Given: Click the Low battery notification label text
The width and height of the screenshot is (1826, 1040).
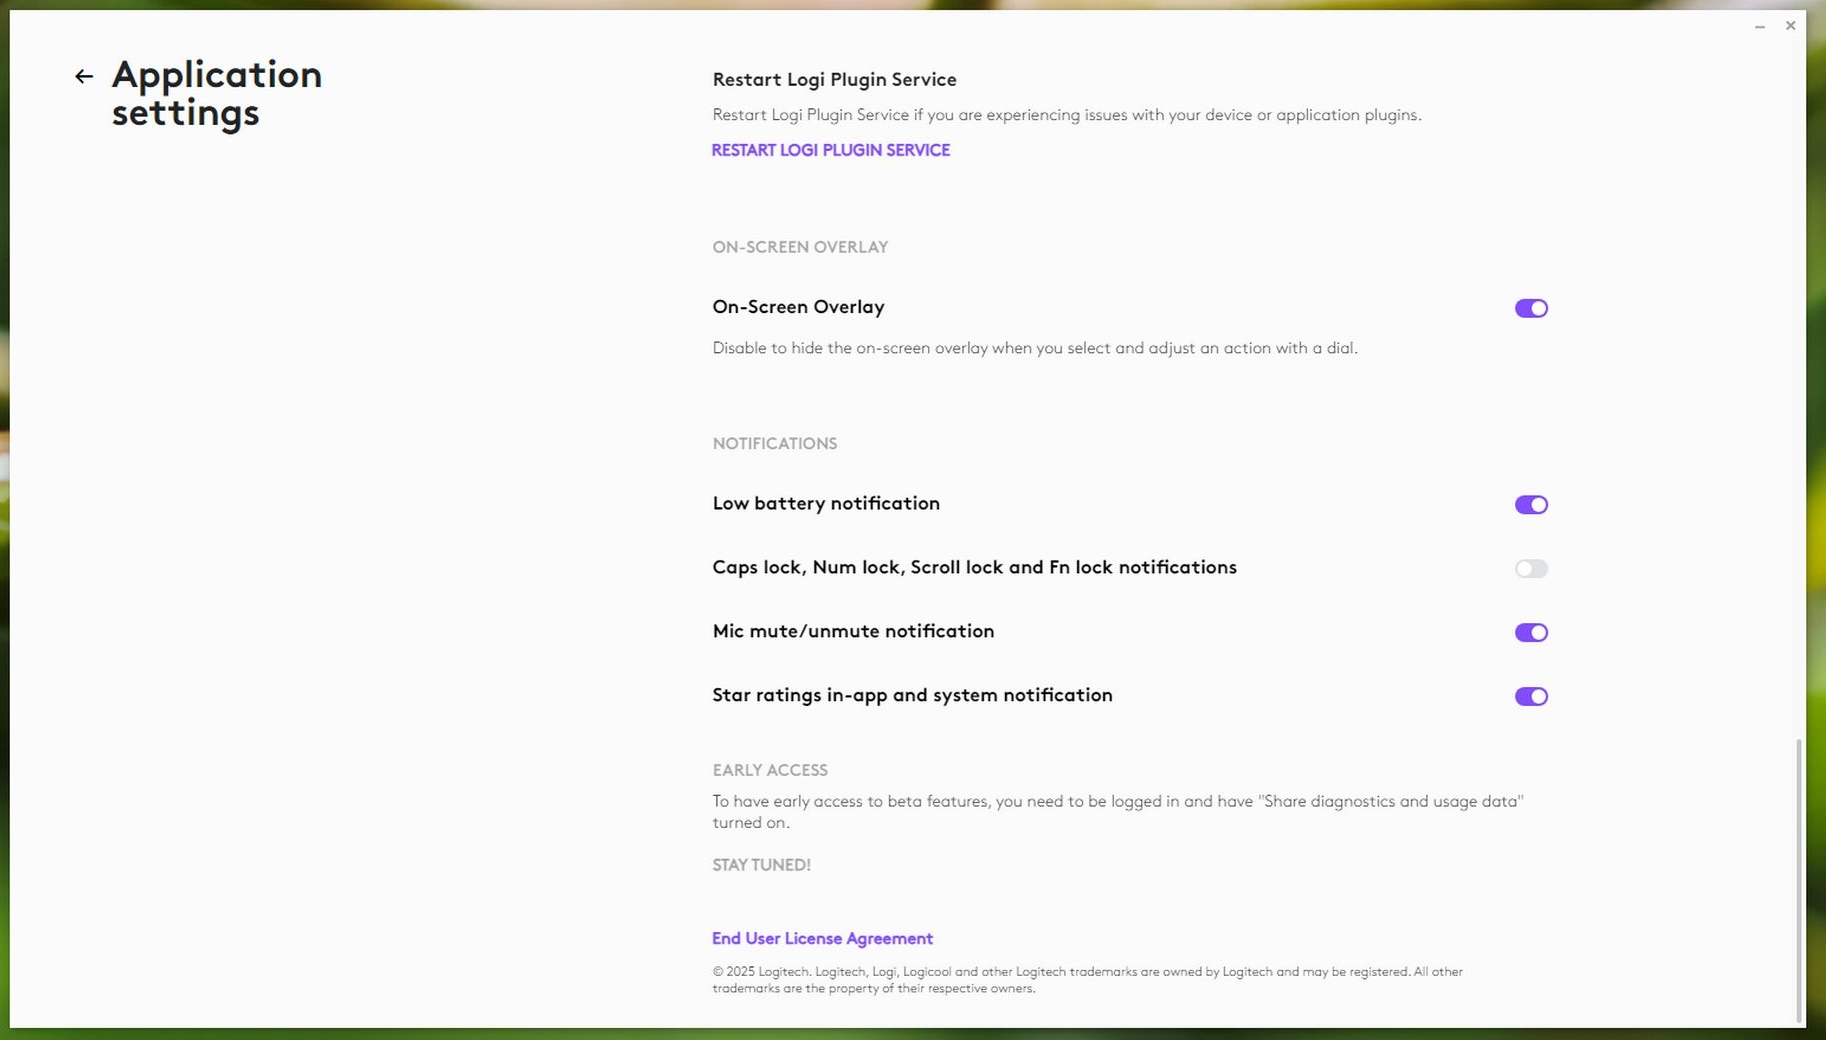Looking at the screenshot, I should point(825,504).
